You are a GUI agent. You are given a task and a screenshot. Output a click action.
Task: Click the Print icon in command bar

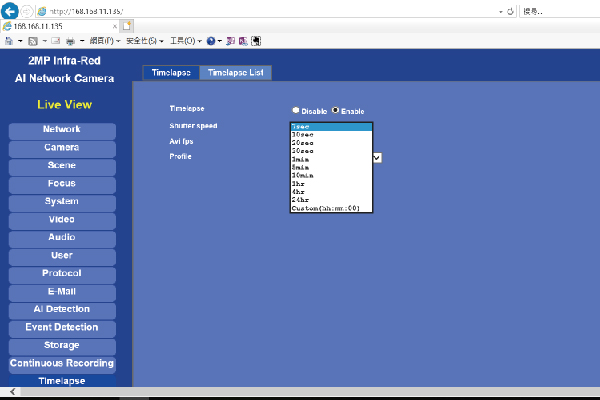pos(70,41)
